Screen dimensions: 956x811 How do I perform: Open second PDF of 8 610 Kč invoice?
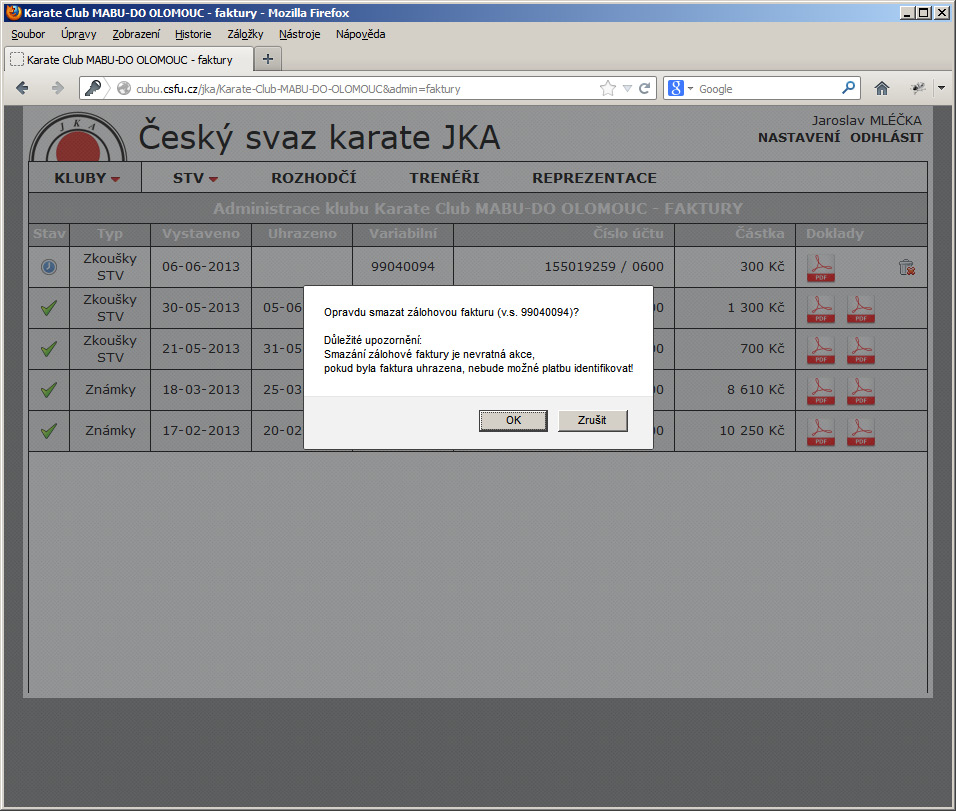860,390
